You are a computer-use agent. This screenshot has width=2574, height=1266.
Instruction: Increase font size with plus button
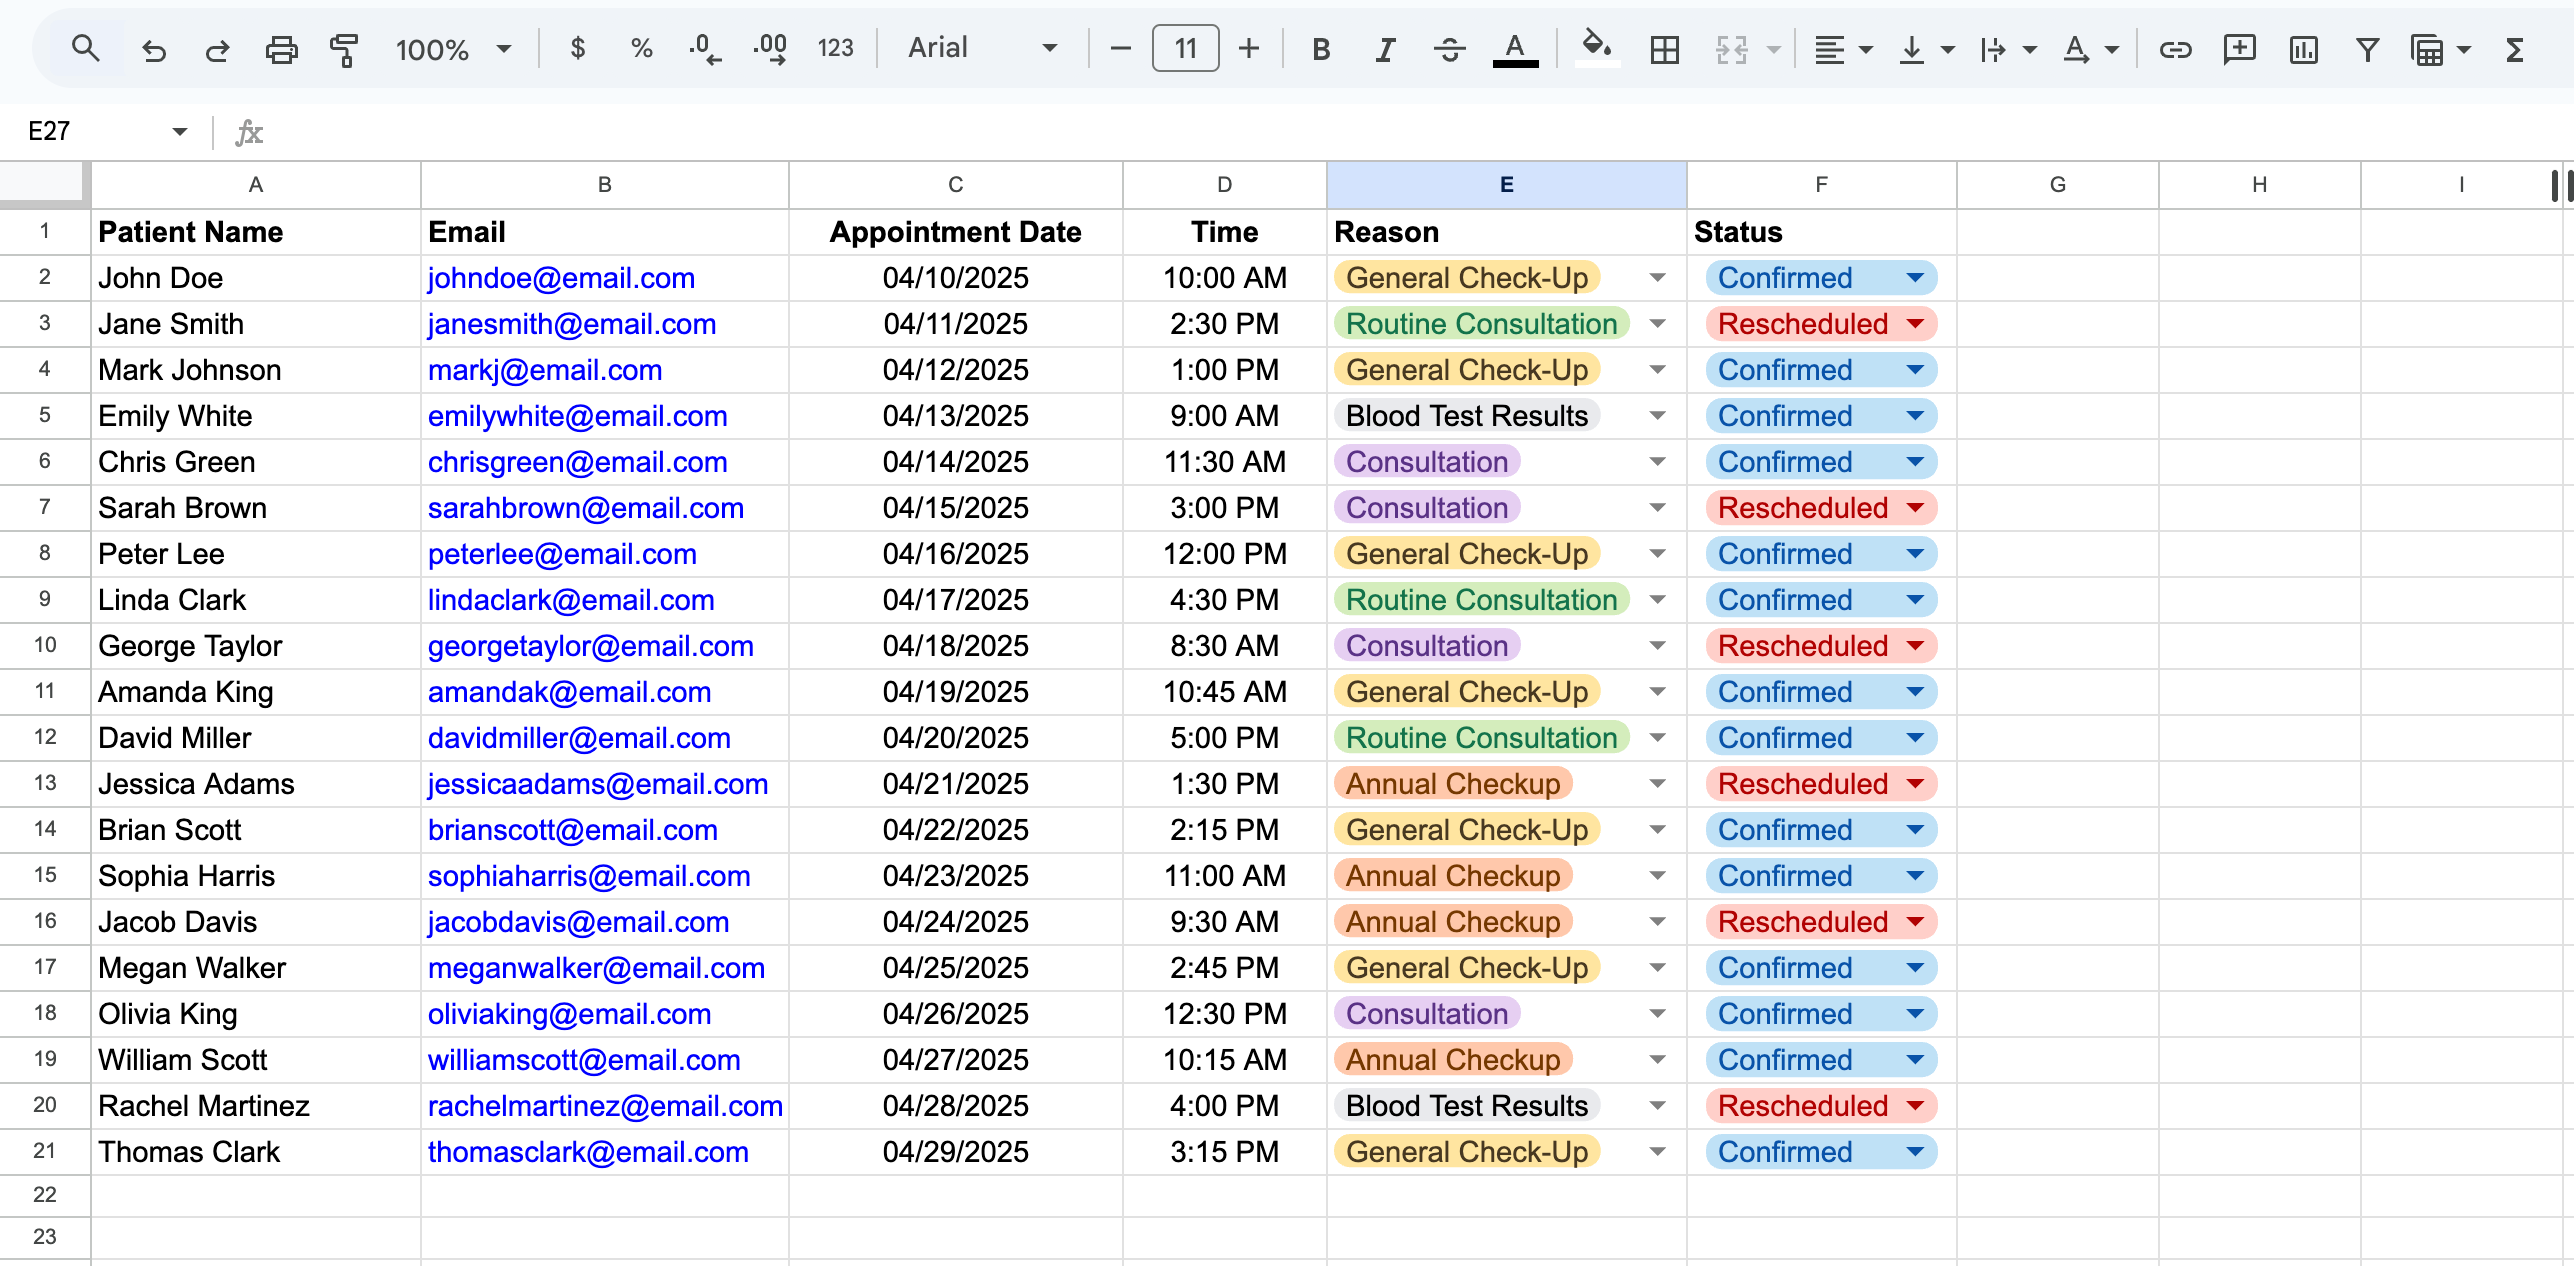point(1248,48)
